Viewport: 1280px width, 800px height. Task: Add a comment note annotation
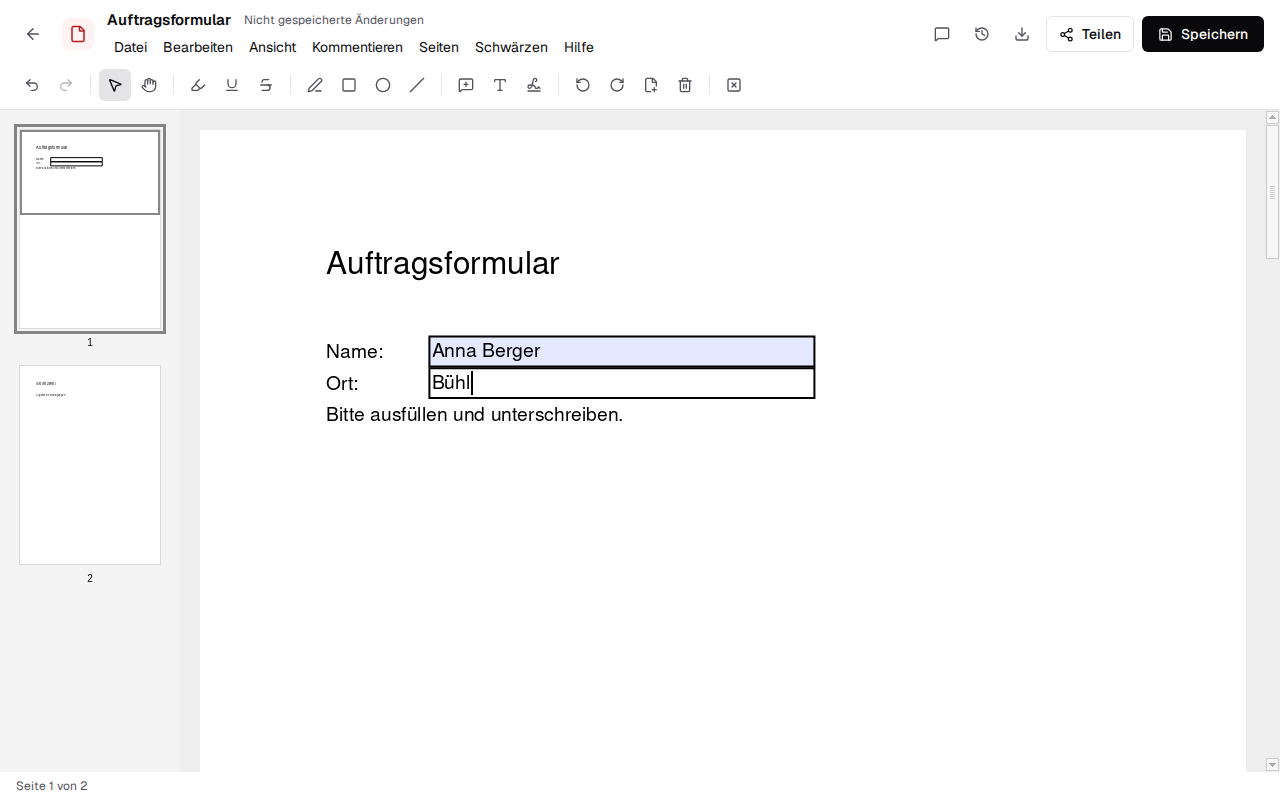(466, 85)
